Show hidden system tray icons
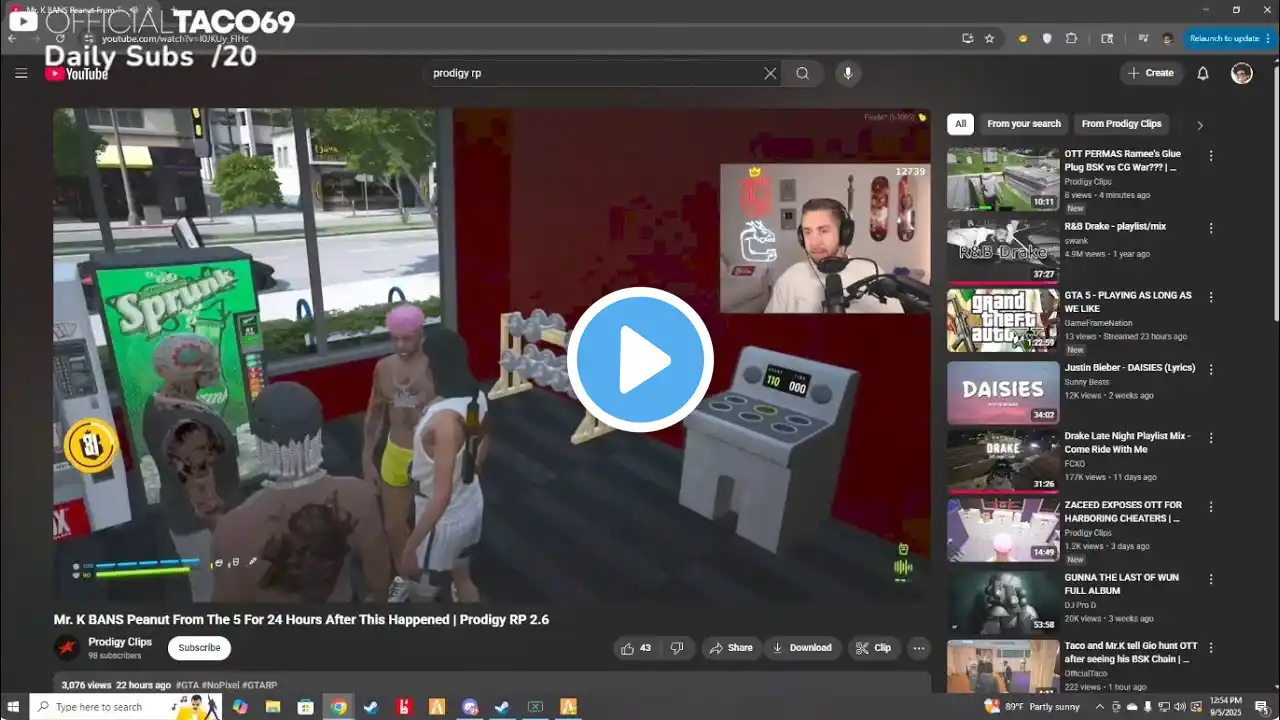The height and width of the screenshot is (720, 1280). 1101,707
